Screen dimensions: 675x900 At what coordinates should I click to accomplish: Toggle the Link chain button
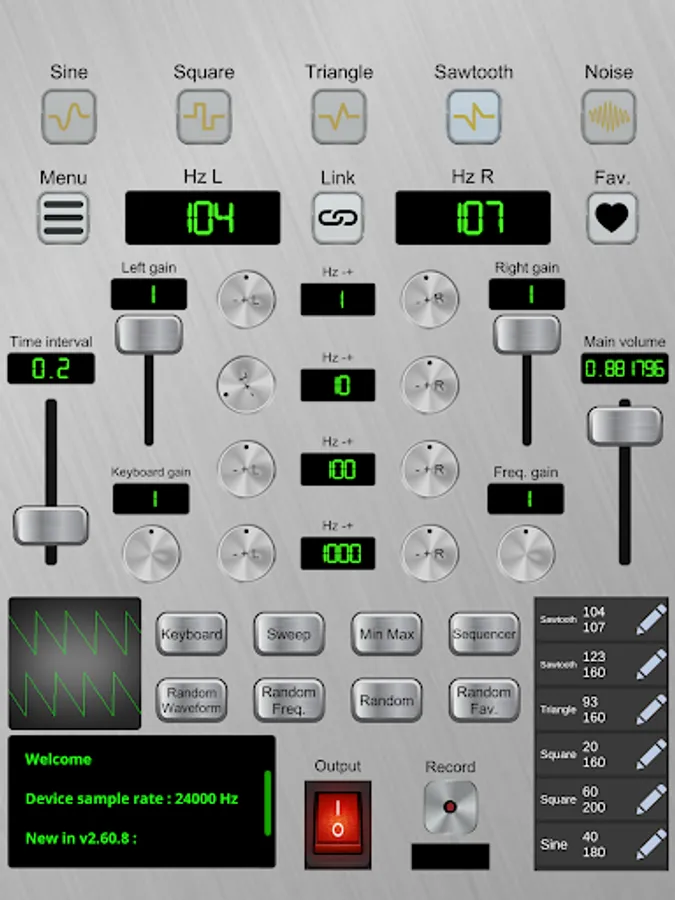coord(338,218)
